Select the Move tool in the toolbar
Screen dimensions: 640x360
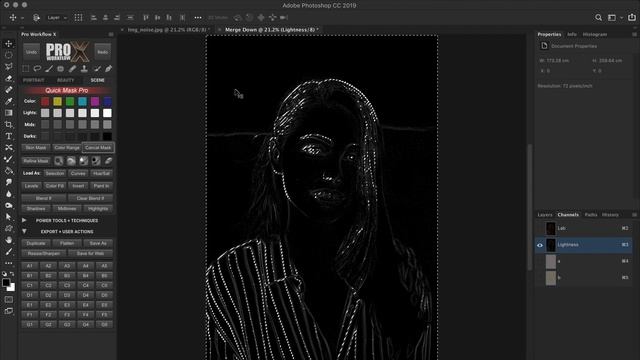point(9,44)
